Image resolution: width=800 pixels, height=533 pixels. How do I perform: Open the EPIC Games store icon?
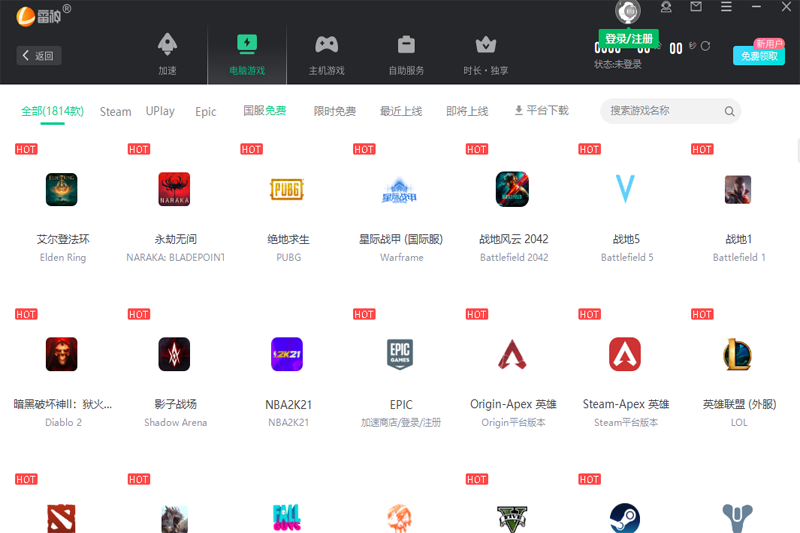pyautogui.click(x=400, y=354)
